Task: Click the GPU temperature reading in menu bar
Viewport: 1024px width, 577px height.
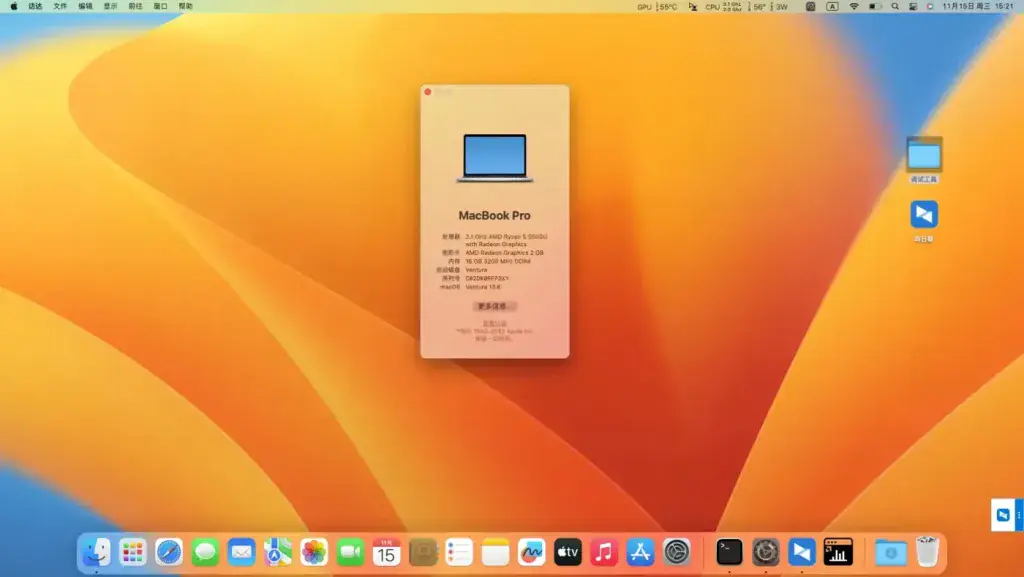Action: click(657, 7)
